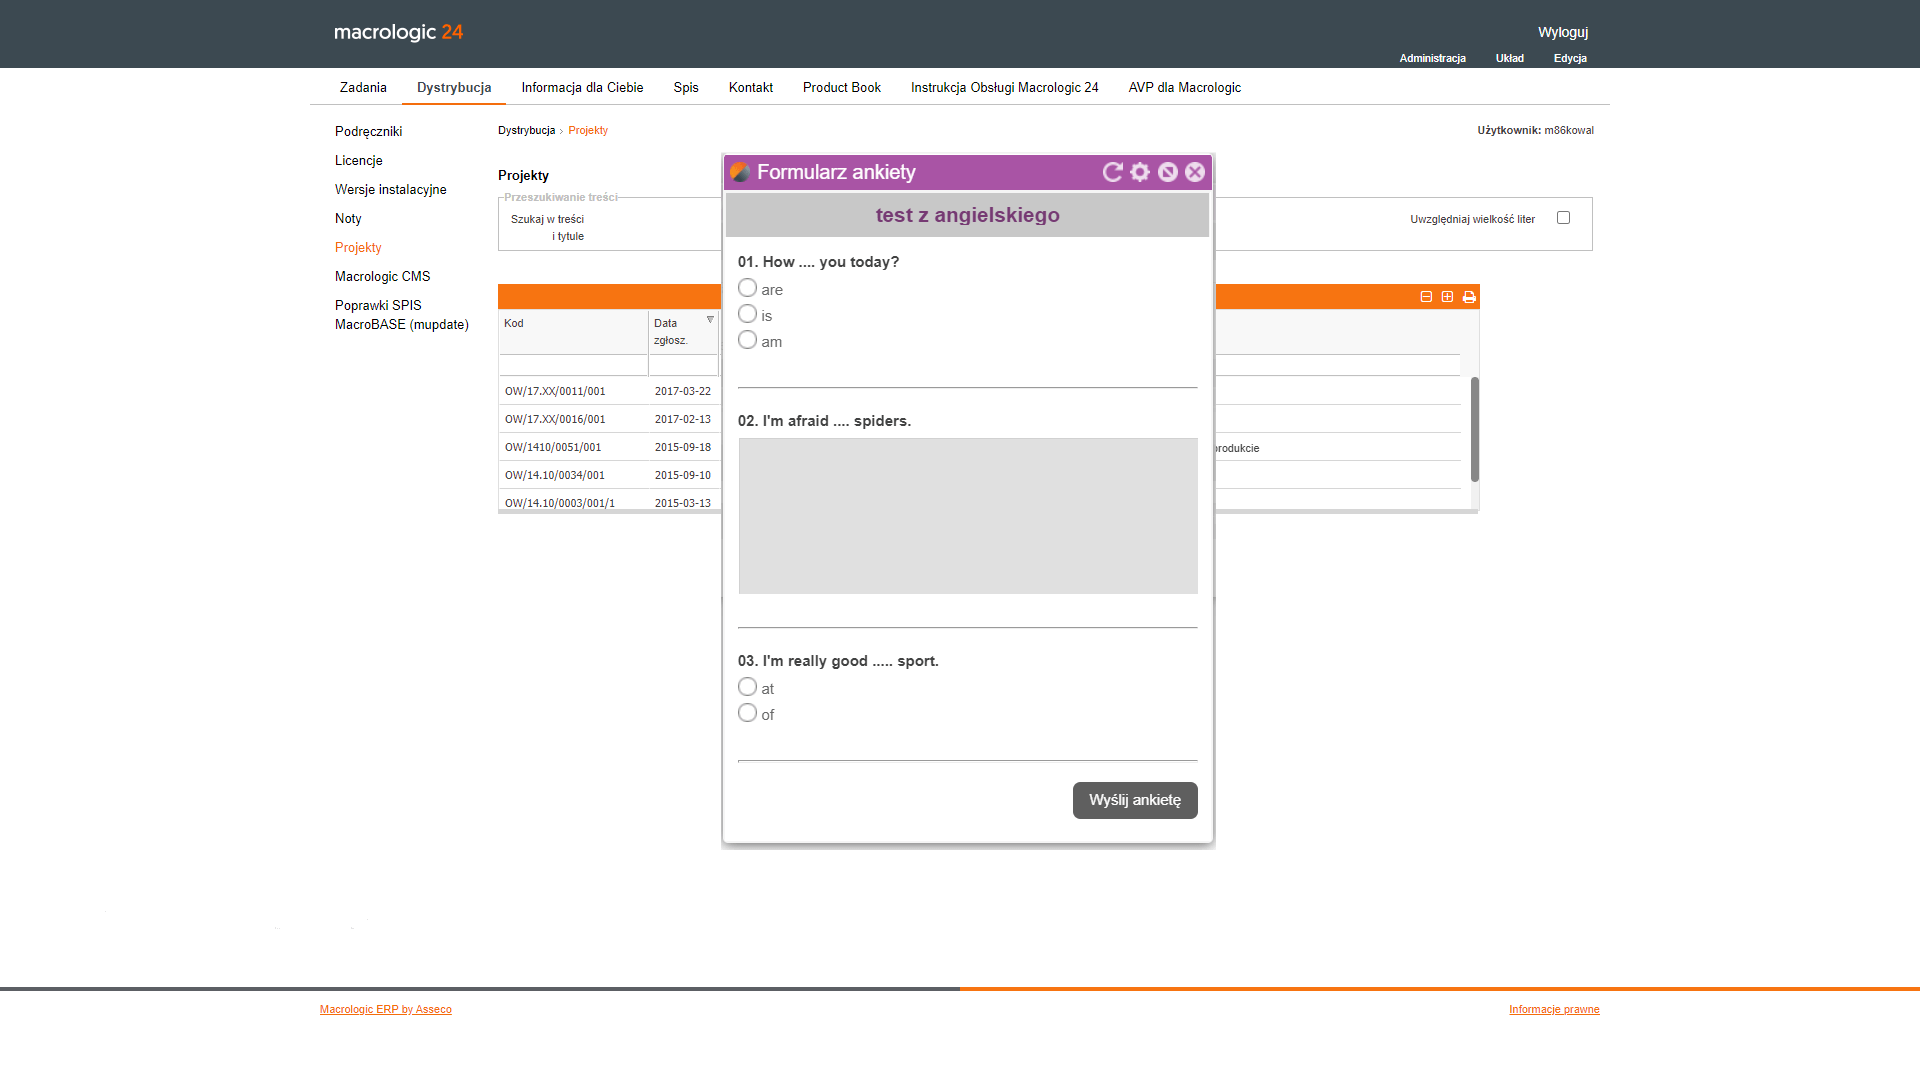The width and height of the screenshot is (1920, 1080).
Task: Switch to the Product Book tab
Action: 841,88
